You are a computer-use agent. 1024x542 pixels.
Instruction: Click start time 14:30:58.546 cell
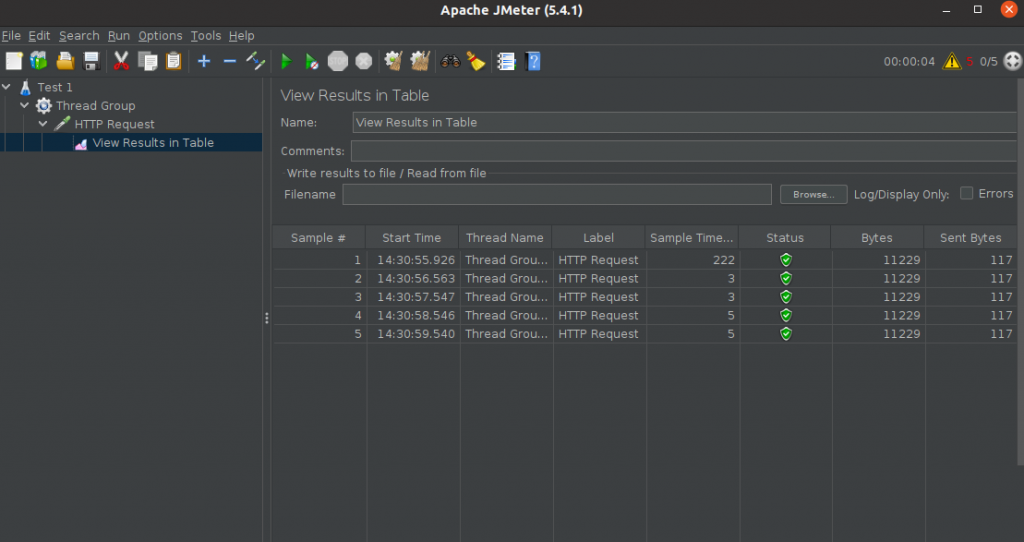[413, 315]
